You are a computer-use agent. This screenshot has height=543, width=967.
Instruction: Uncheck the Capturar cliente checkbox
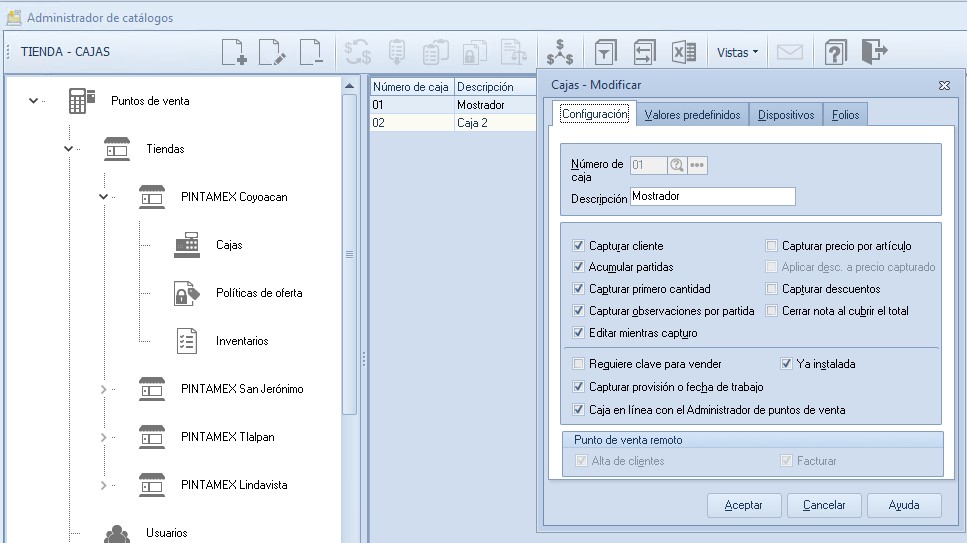pos(578,246)
